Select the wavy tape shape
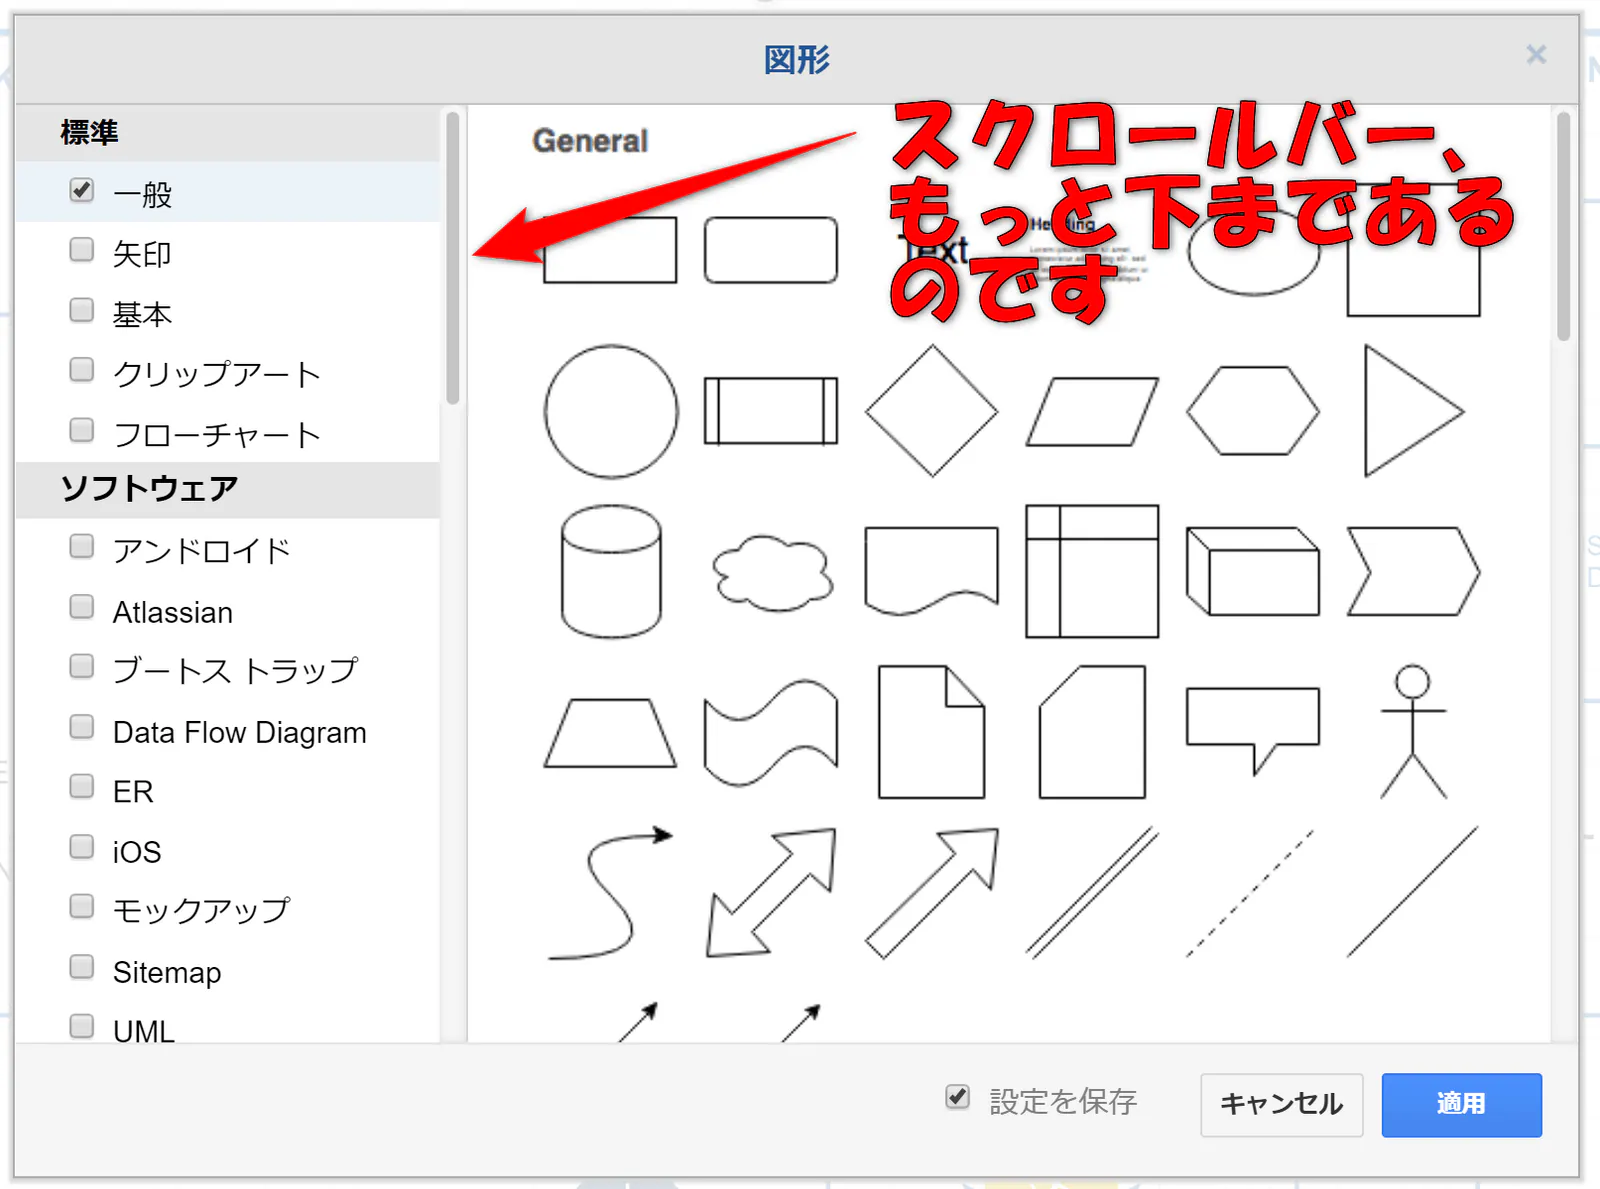 pos(771,733)
